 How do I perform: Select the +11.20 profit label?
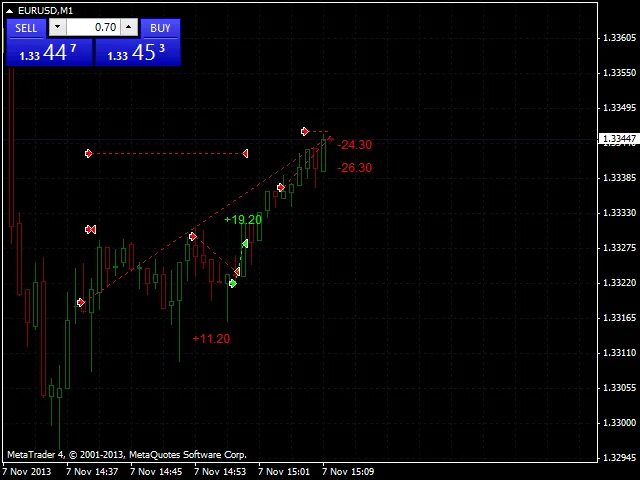coord(211,338)
